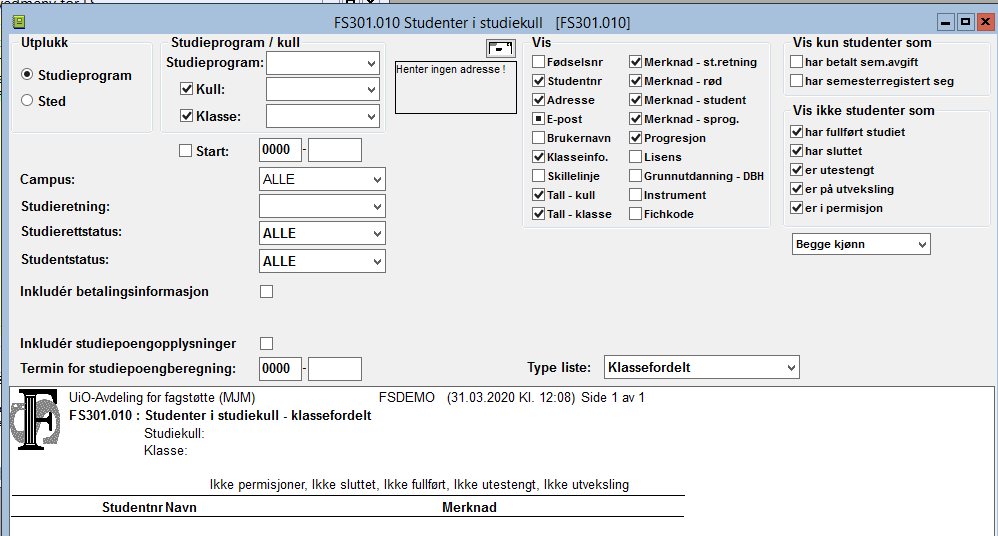Open the Studieprogram dropdown
This screenshot has height=536, width=998.
click(x=323, y=63)
